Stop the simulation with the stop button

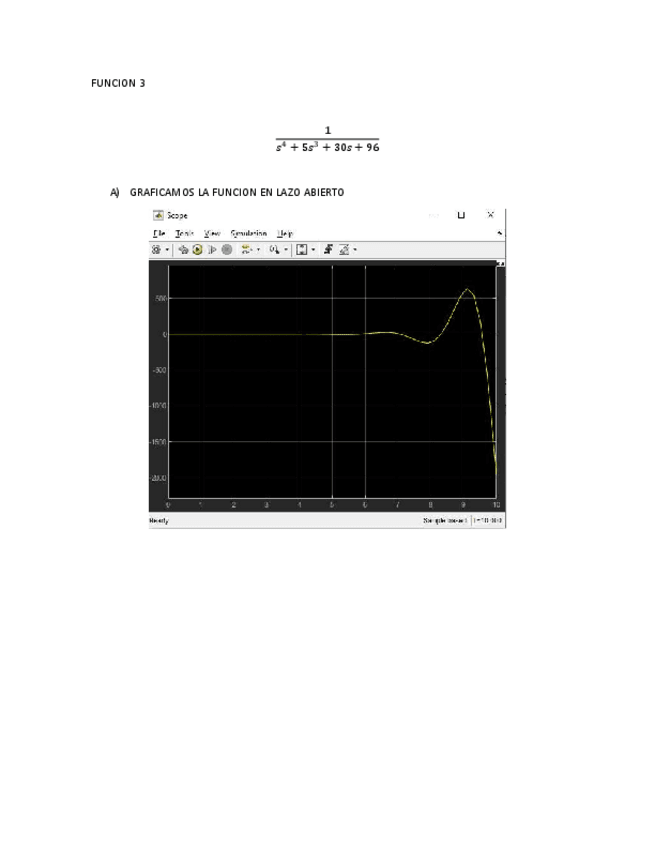tap(227, 250)
